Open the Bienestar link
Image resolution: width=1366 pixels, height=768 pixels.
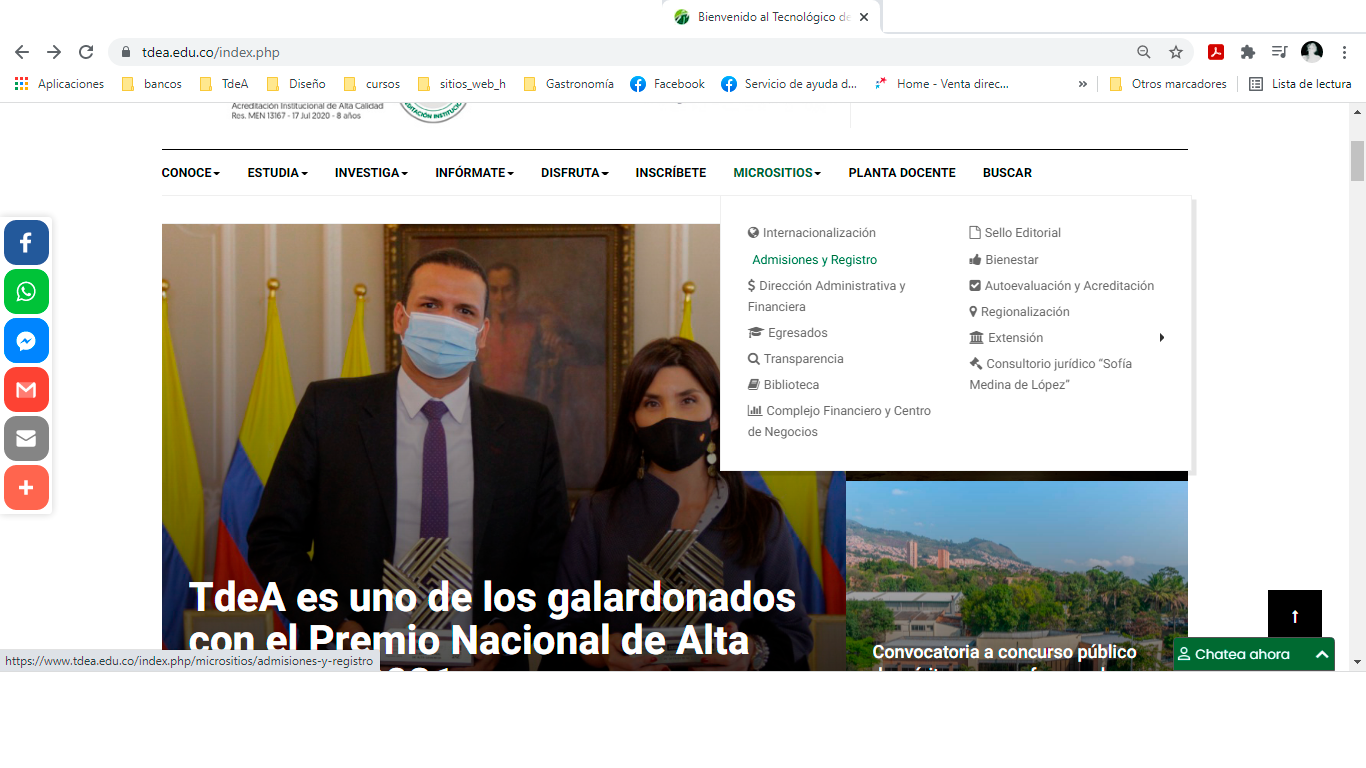1004,260
